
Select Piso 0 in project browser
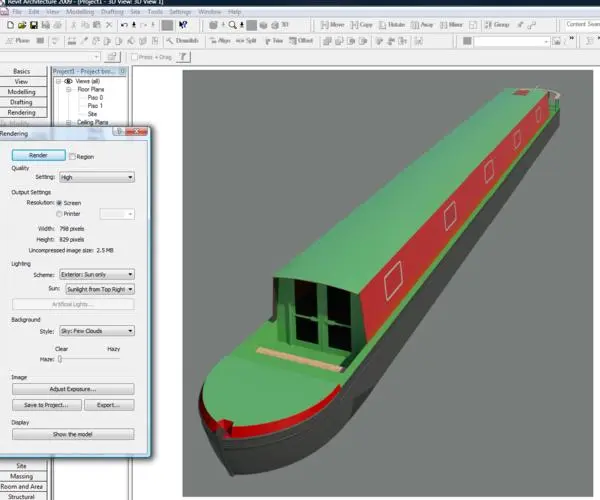pos(95,98)
